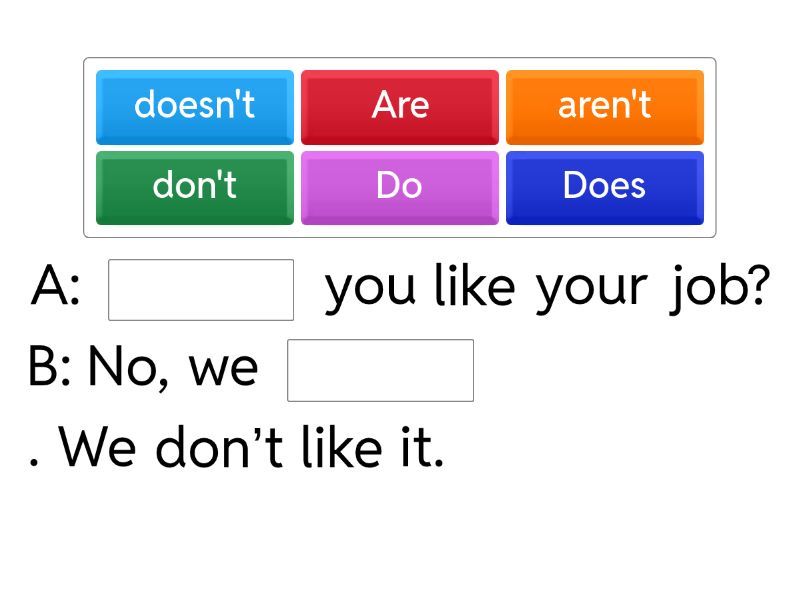Click the word "No," in line B

[126, 368]
